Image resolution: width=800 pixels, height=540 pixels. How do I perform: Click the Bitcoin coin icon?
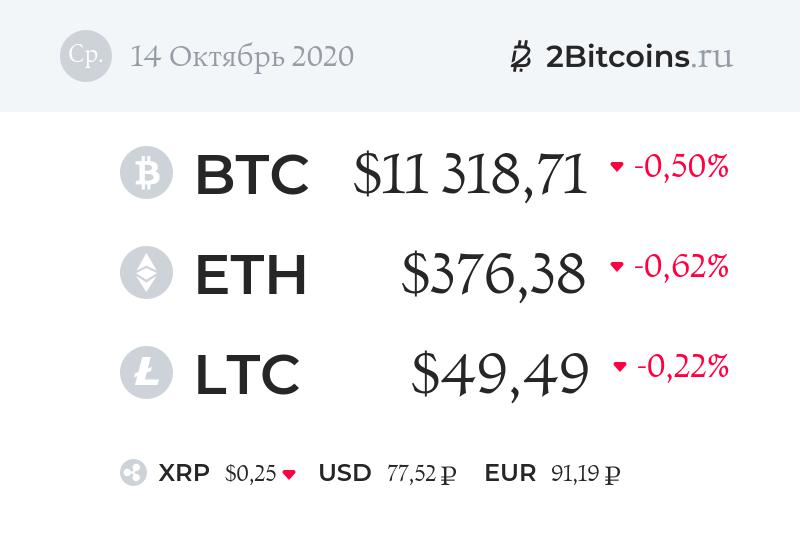[146, 173]
